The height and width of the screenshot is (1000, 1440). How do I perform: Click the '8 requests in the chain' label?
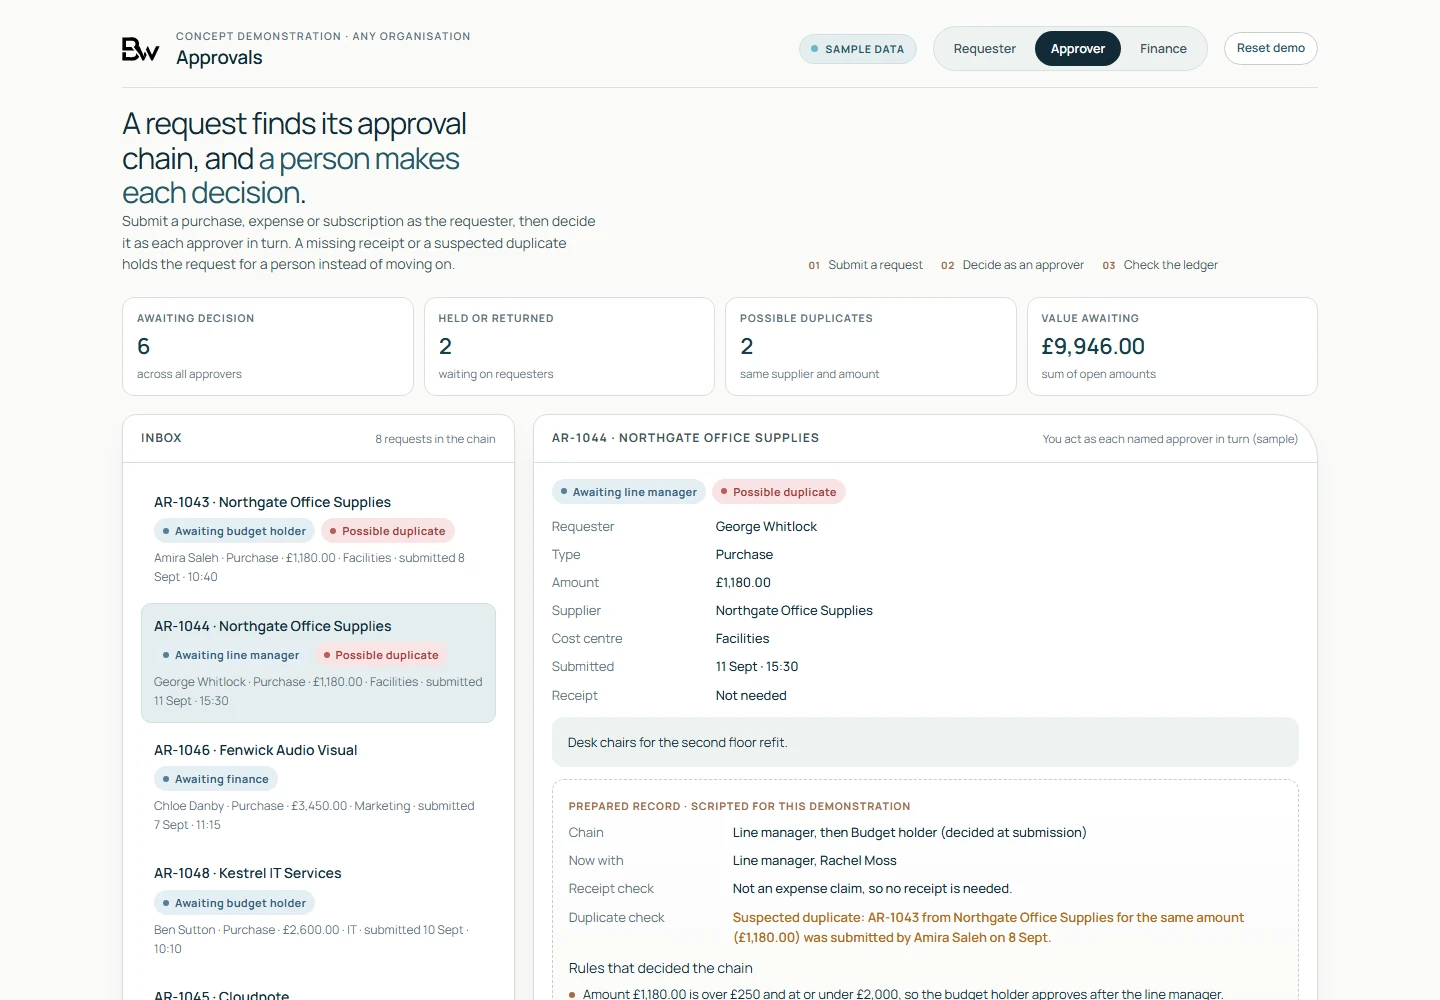(x=435, y=439)
